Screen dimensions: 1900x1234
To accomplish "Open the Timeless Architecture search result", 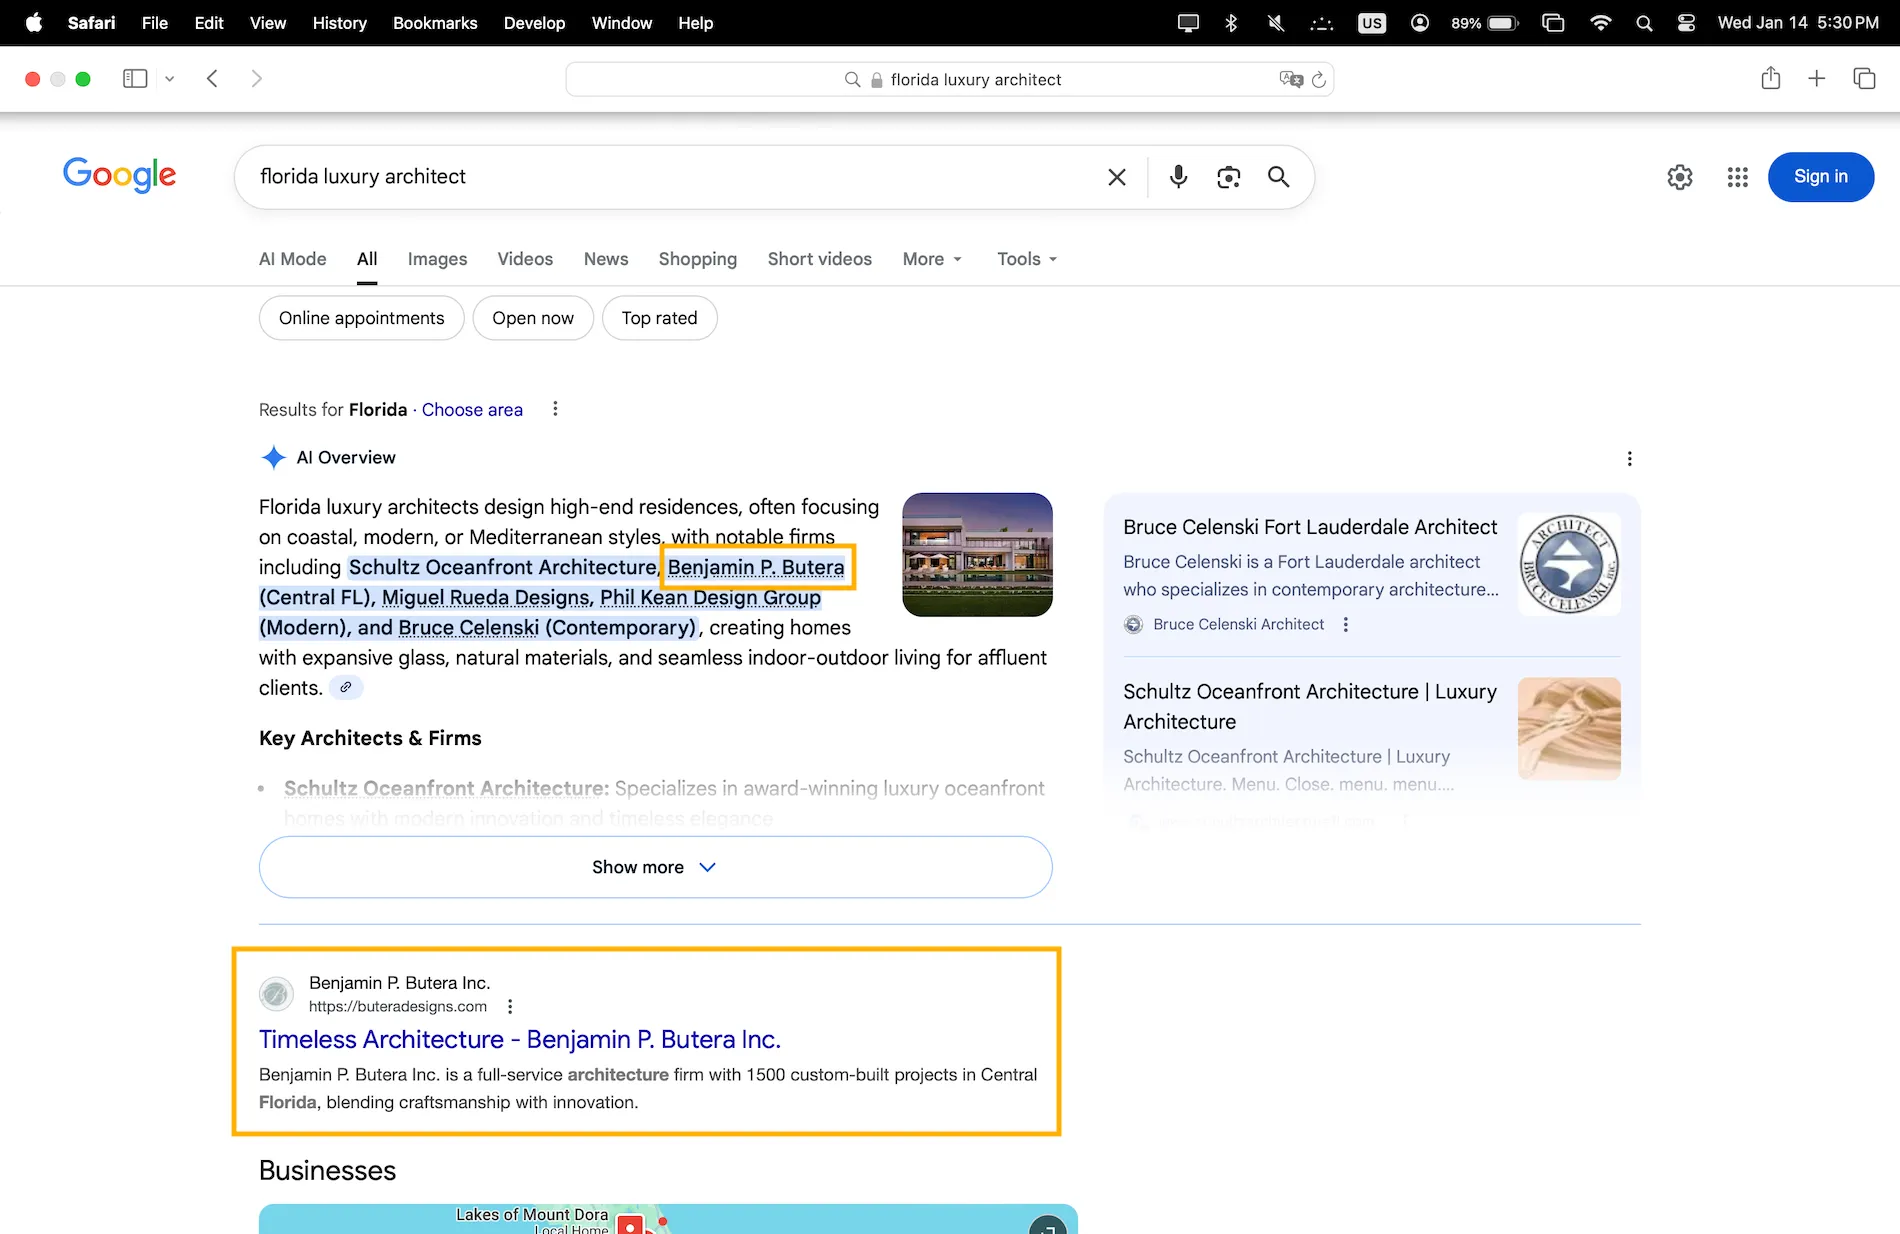I will click(520, 1040).
